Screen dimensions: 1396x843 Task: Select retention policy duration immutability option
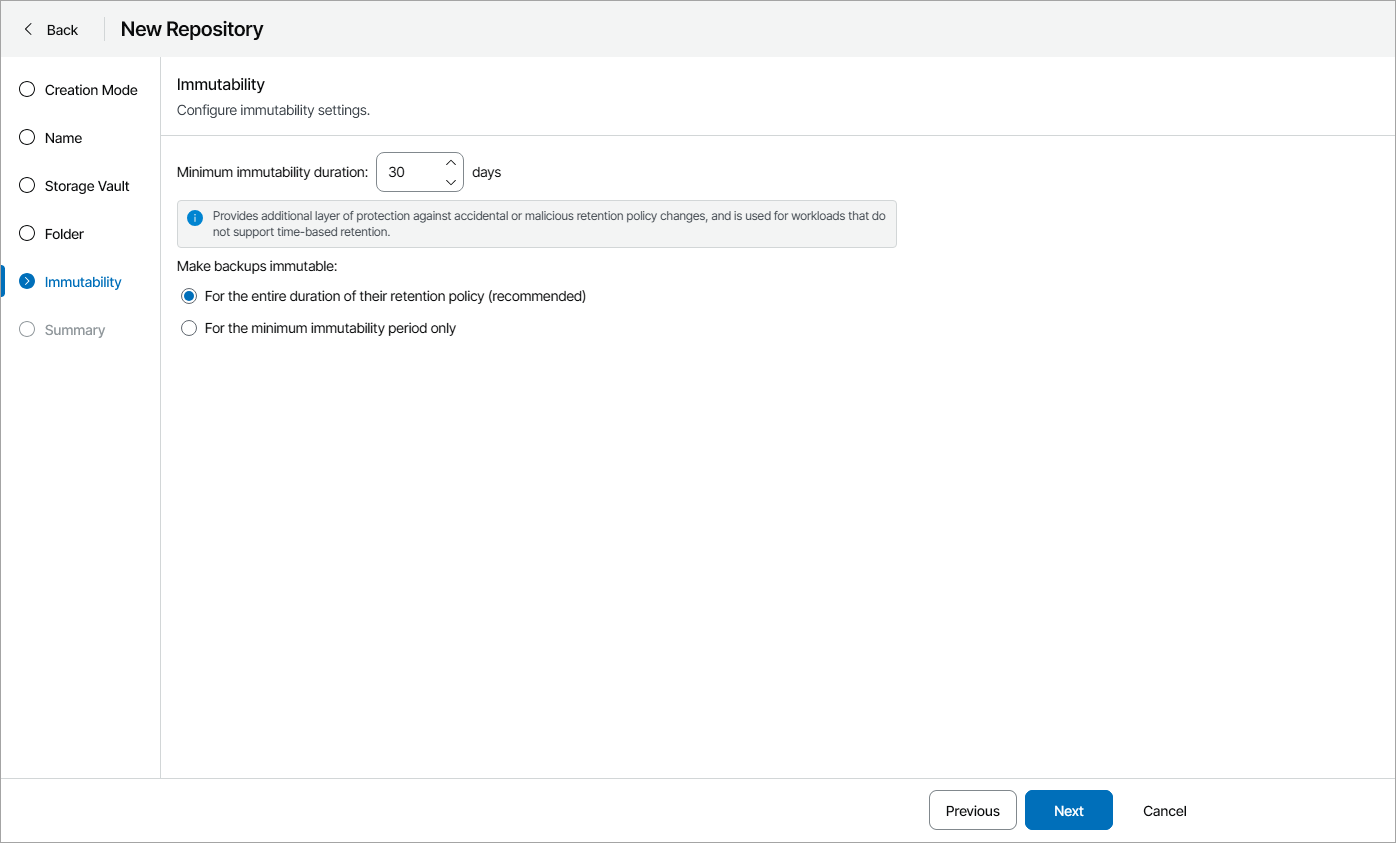[189, 296]
